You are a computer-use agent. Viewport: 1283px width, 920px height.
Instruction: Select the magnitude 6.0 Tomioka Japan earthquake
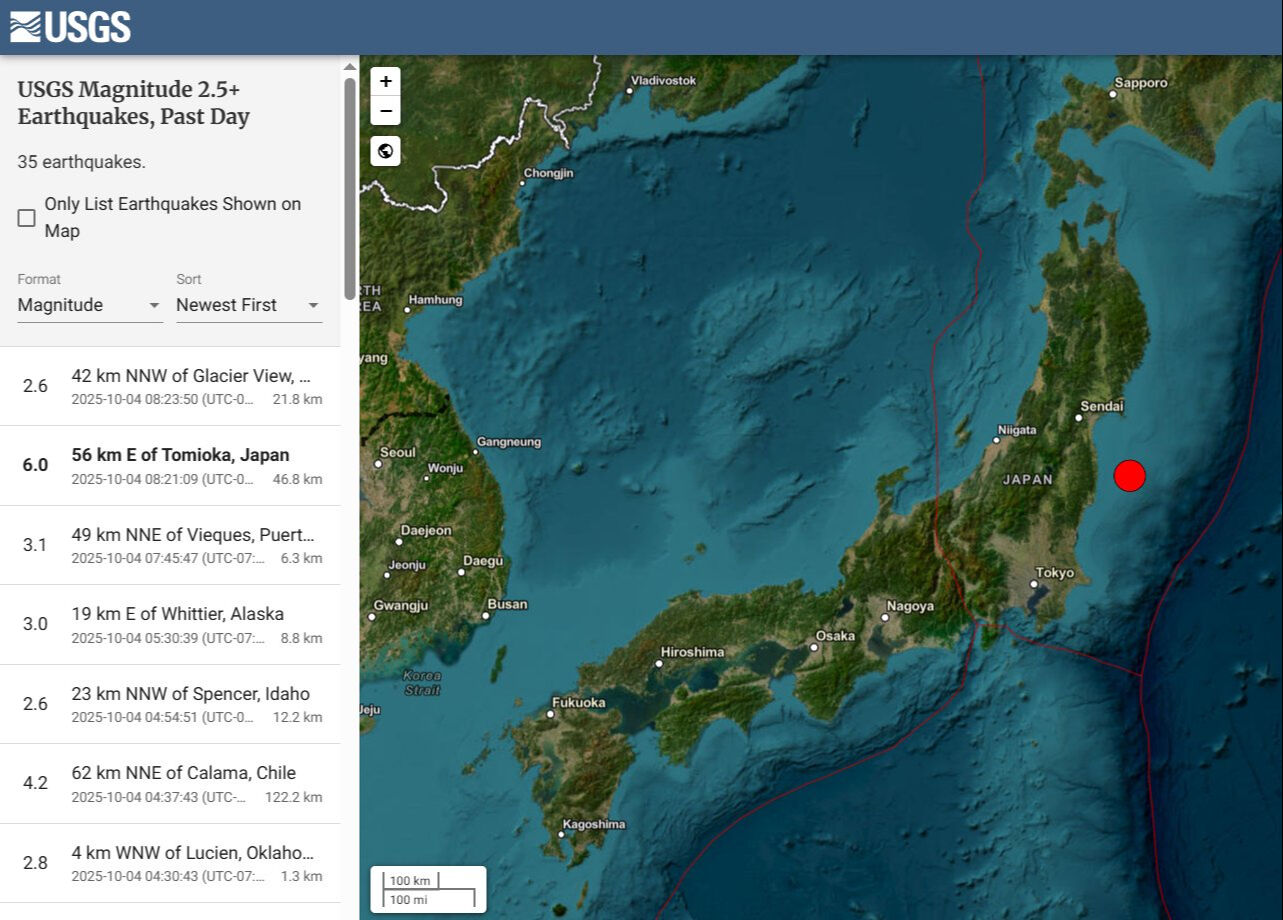click(170, 465)
